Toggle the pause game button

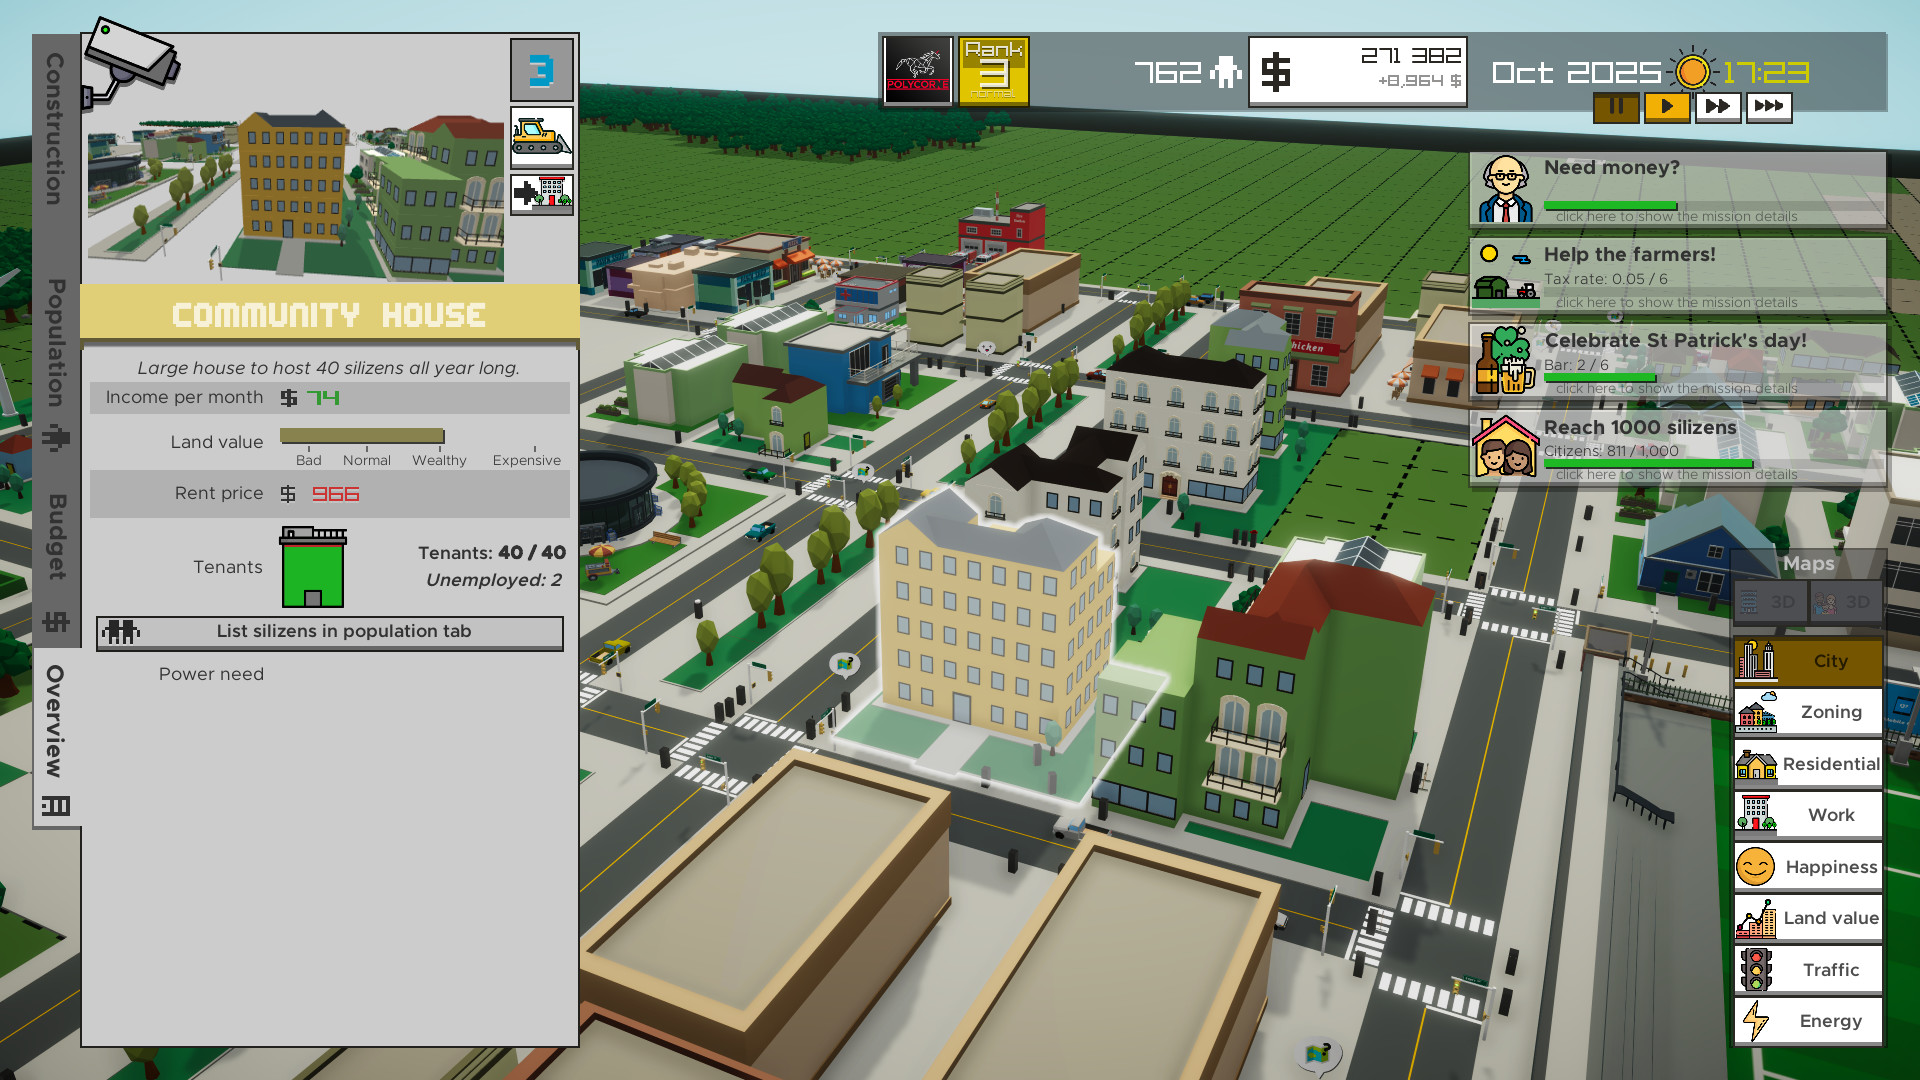click(x=1616, y=106)
